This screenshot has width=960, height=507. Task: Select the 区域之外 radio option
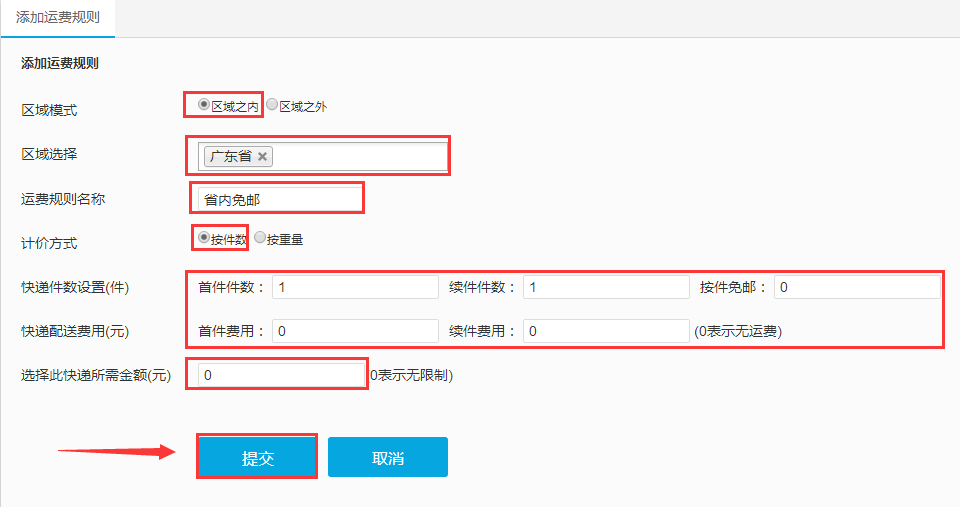pos(272,104)
